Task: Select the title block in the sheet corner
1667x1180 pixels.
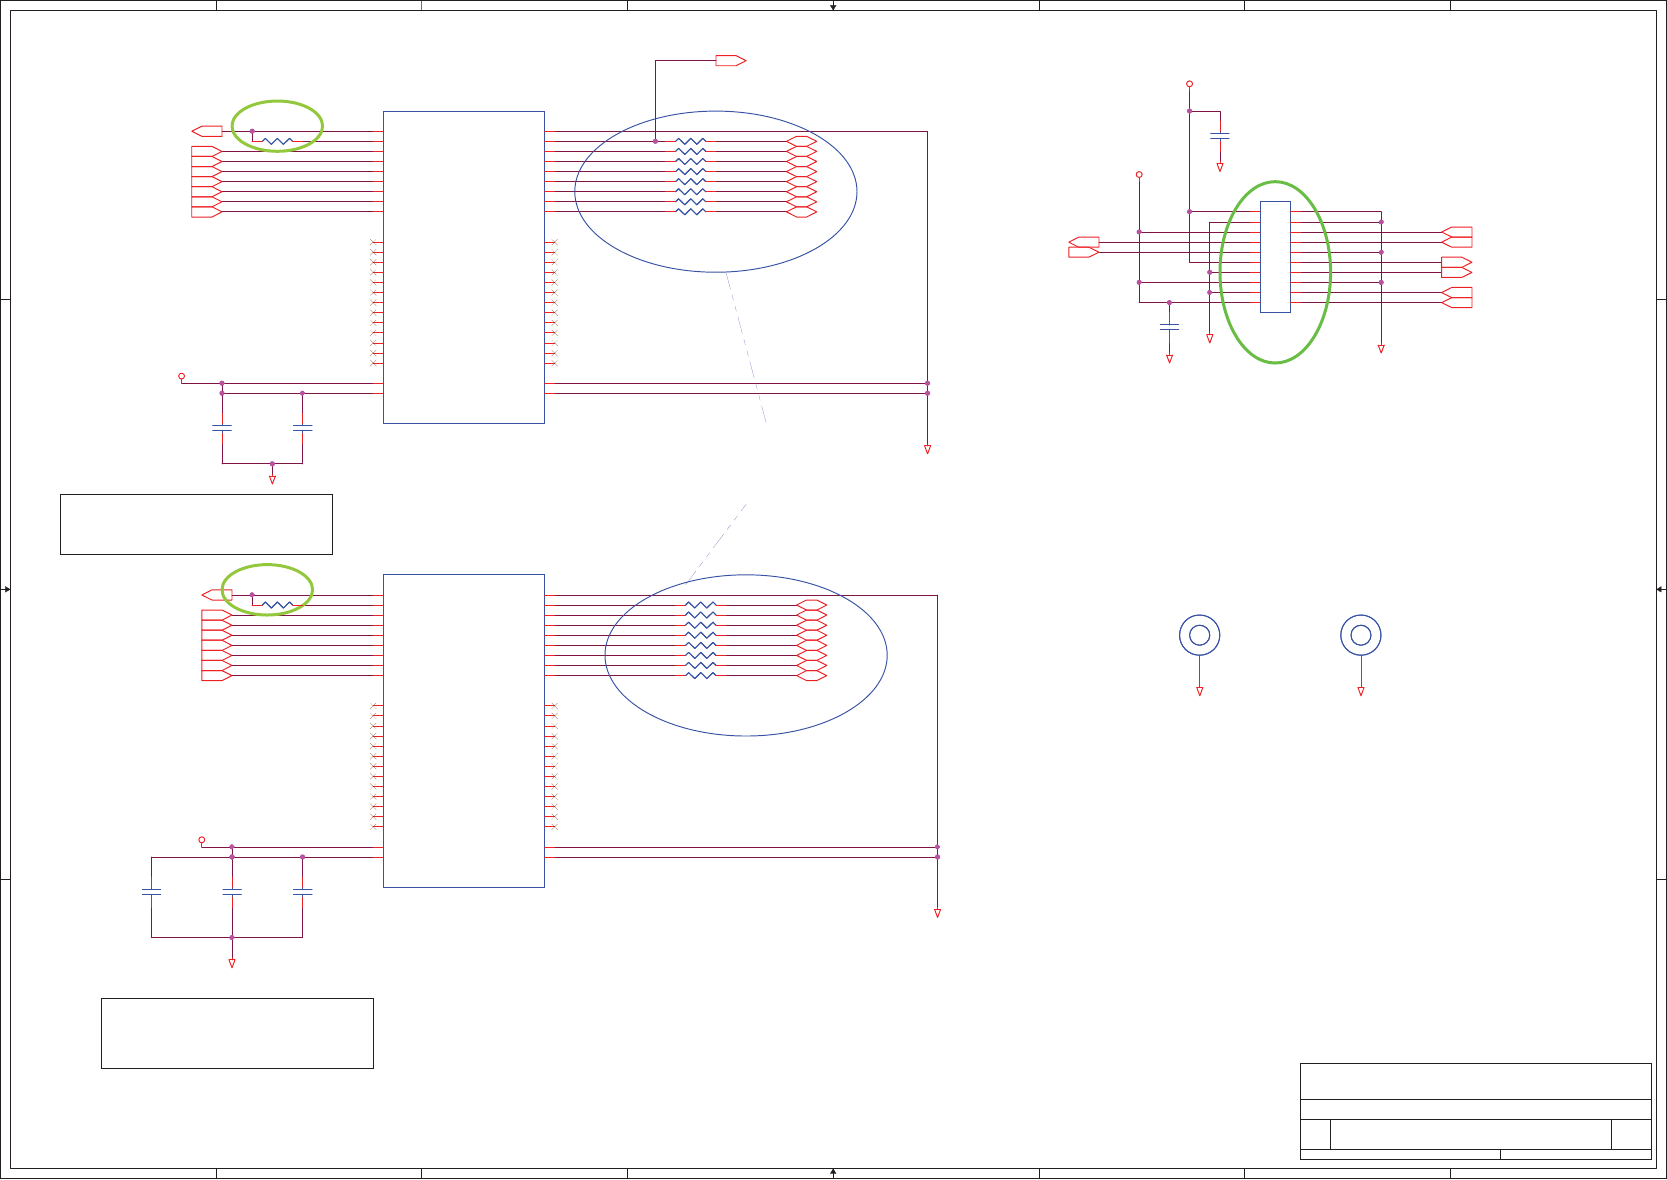Action: (x=1475, y=1111)
